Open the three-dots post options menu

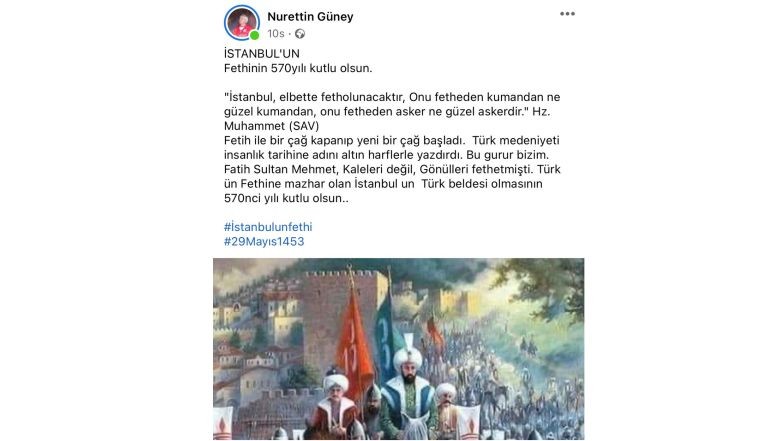pyautogui.click(x=567, y=13)
